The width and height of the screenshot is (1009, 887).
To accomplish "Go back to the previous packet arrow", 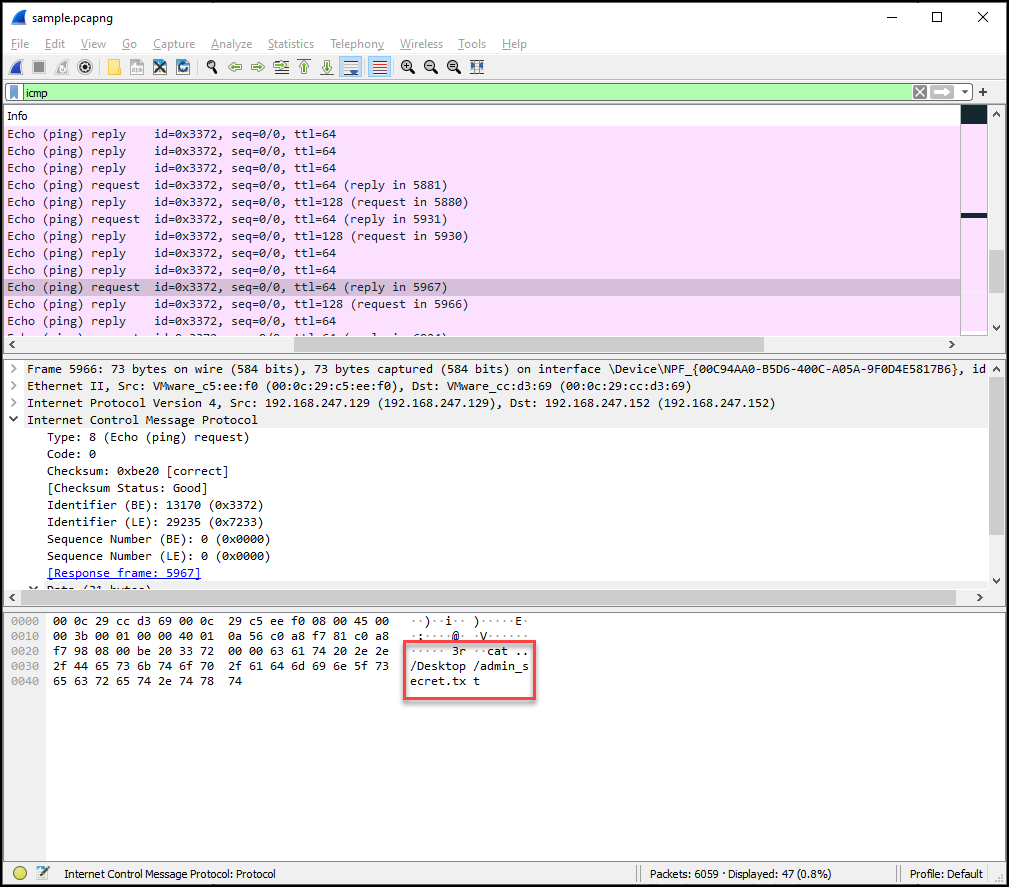I will tap(235, 67).
